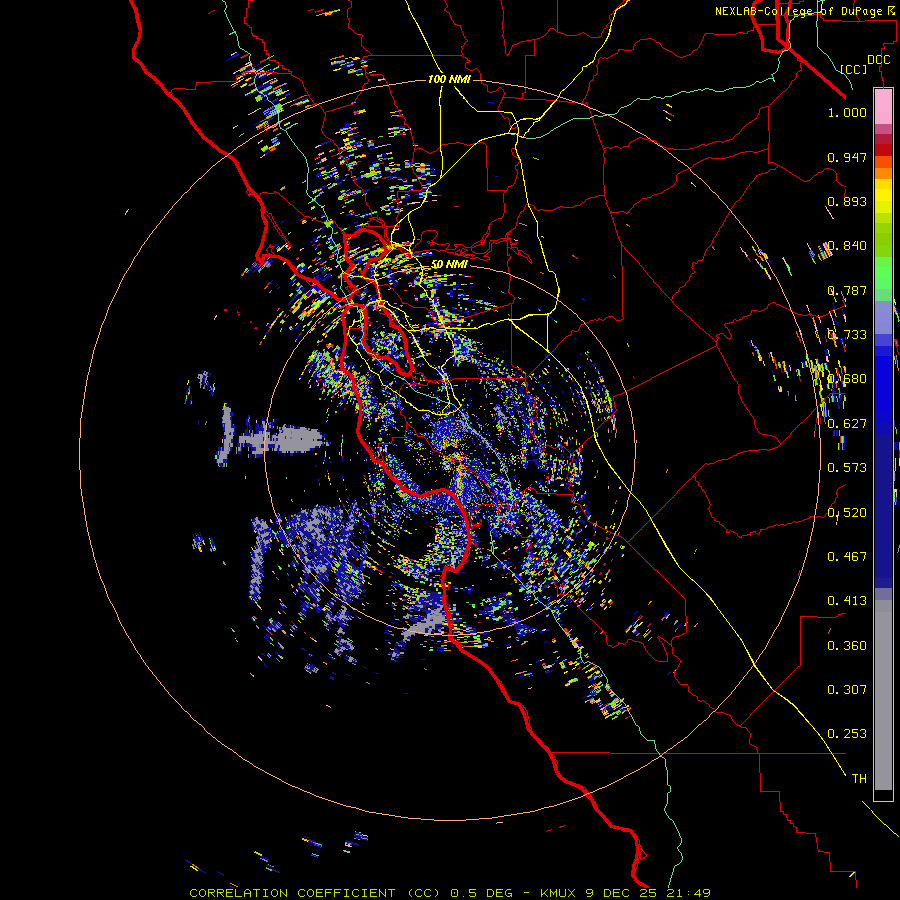Click the 1.000 legend value
Image resolution: width=900 pixels, height=900 pixels.
[x=847, y=112]
